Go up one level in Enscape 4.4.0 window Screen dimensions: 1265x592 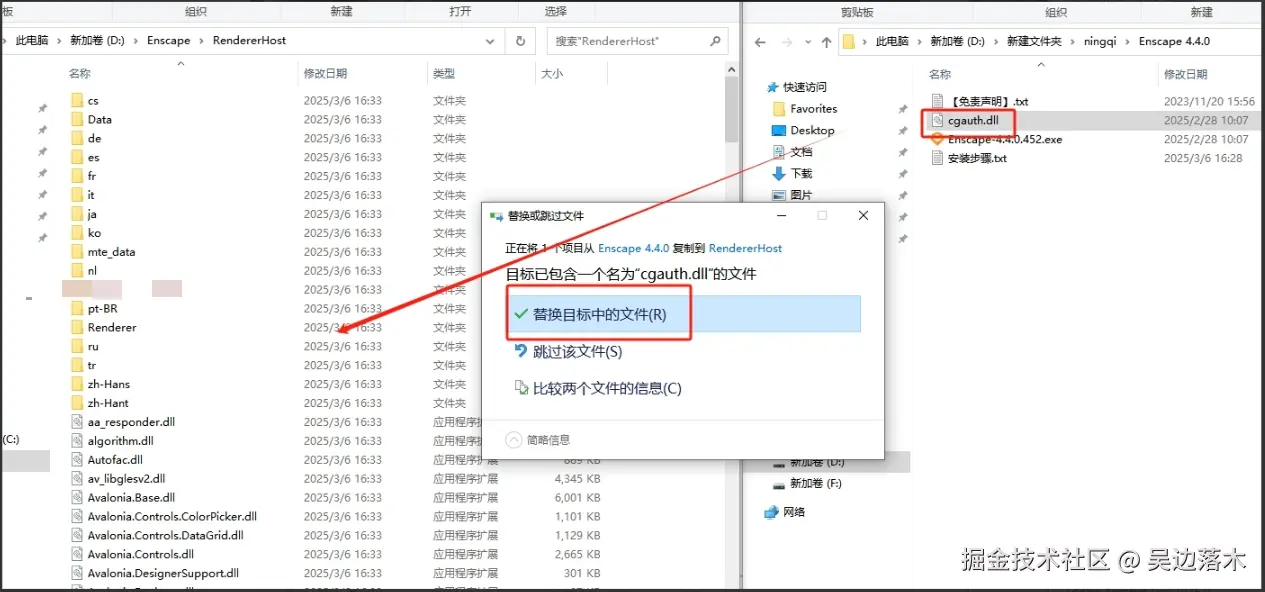coord(826,42)
